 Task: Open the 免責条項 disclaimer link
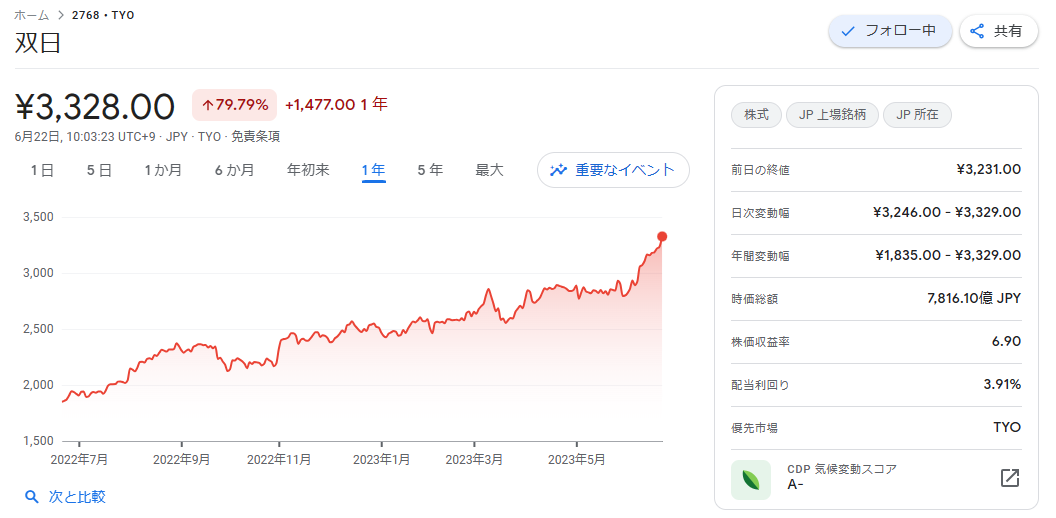[x=256, y=137]
